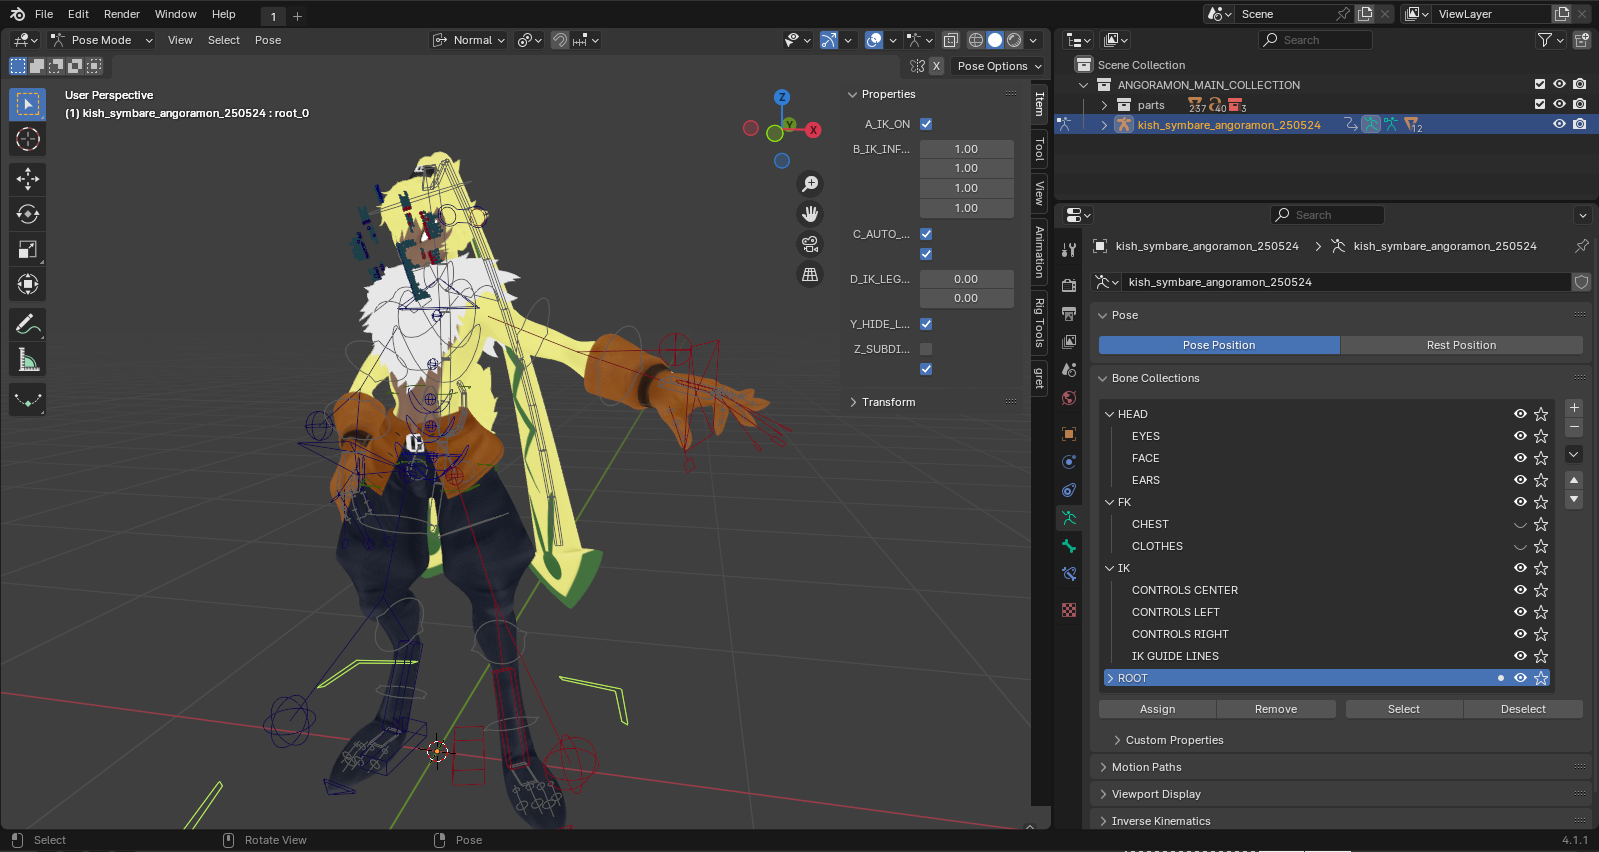Adjust the first B_IK_INF value slider
Viewport: 1599px width, 852px height.
pos(966,149)
